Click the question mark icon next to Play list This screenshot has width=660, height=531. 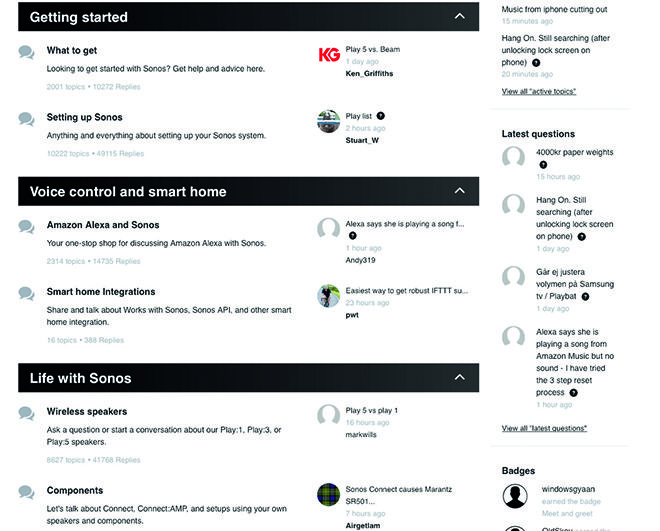point(381,116)
